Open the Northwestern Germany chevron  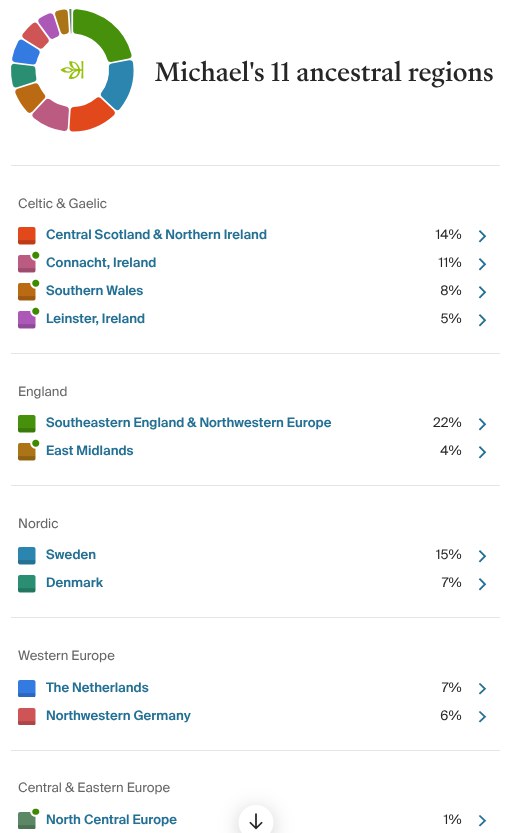pyautogui.click(x=482, y=716)
